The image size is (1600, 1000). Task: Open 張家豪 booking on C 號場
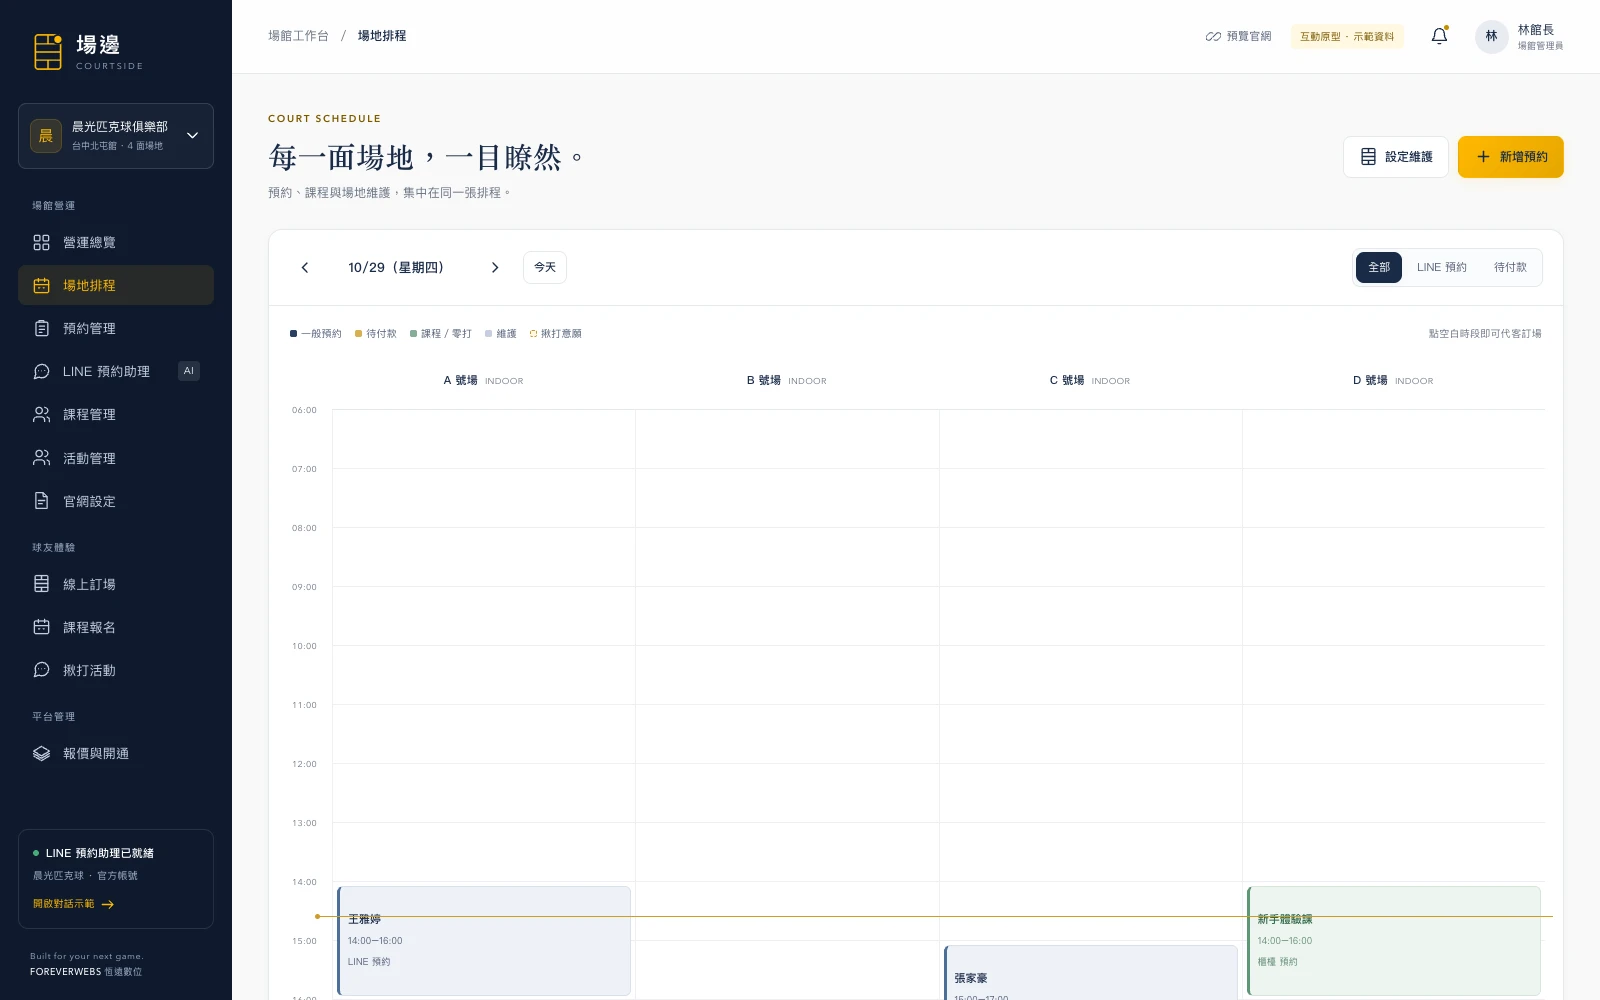pyautogui.click(x=1091, y=973)
